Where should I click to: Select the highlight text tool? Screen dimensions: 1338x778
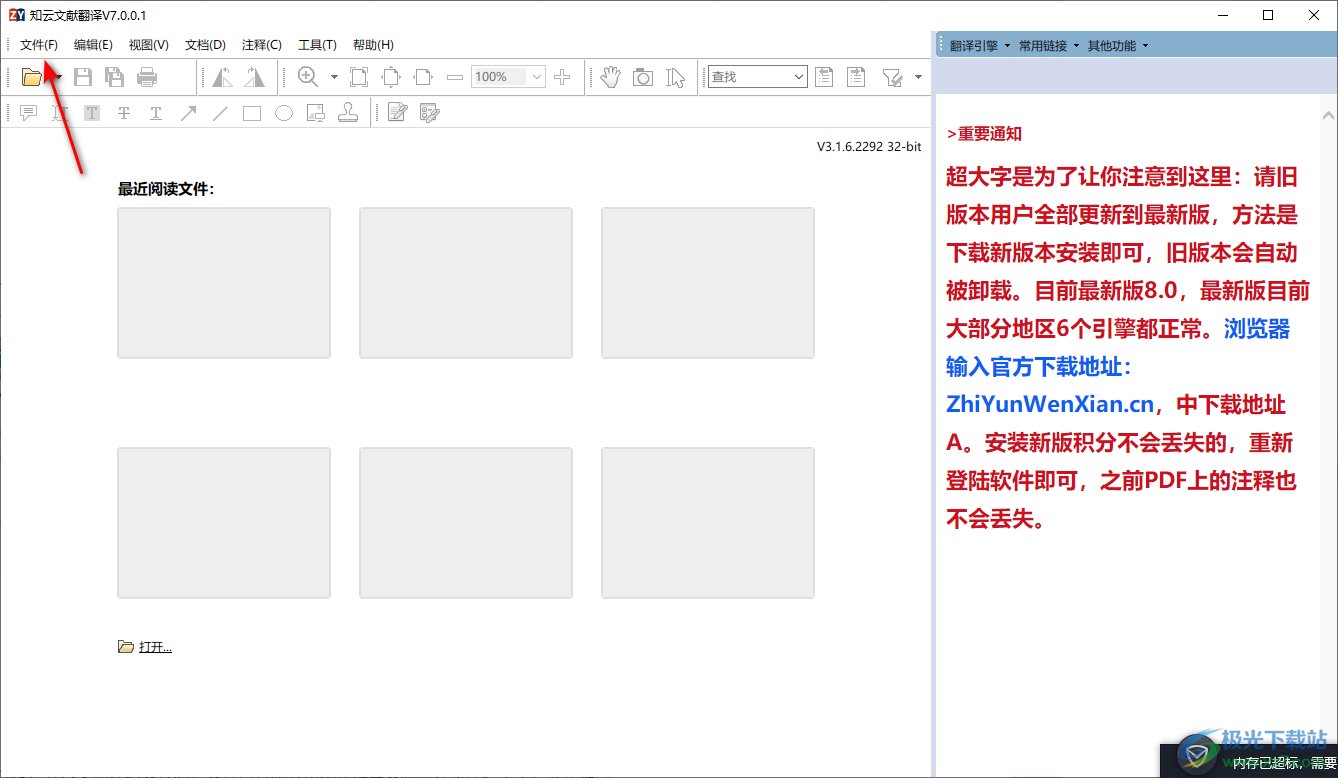pos(92,113)
